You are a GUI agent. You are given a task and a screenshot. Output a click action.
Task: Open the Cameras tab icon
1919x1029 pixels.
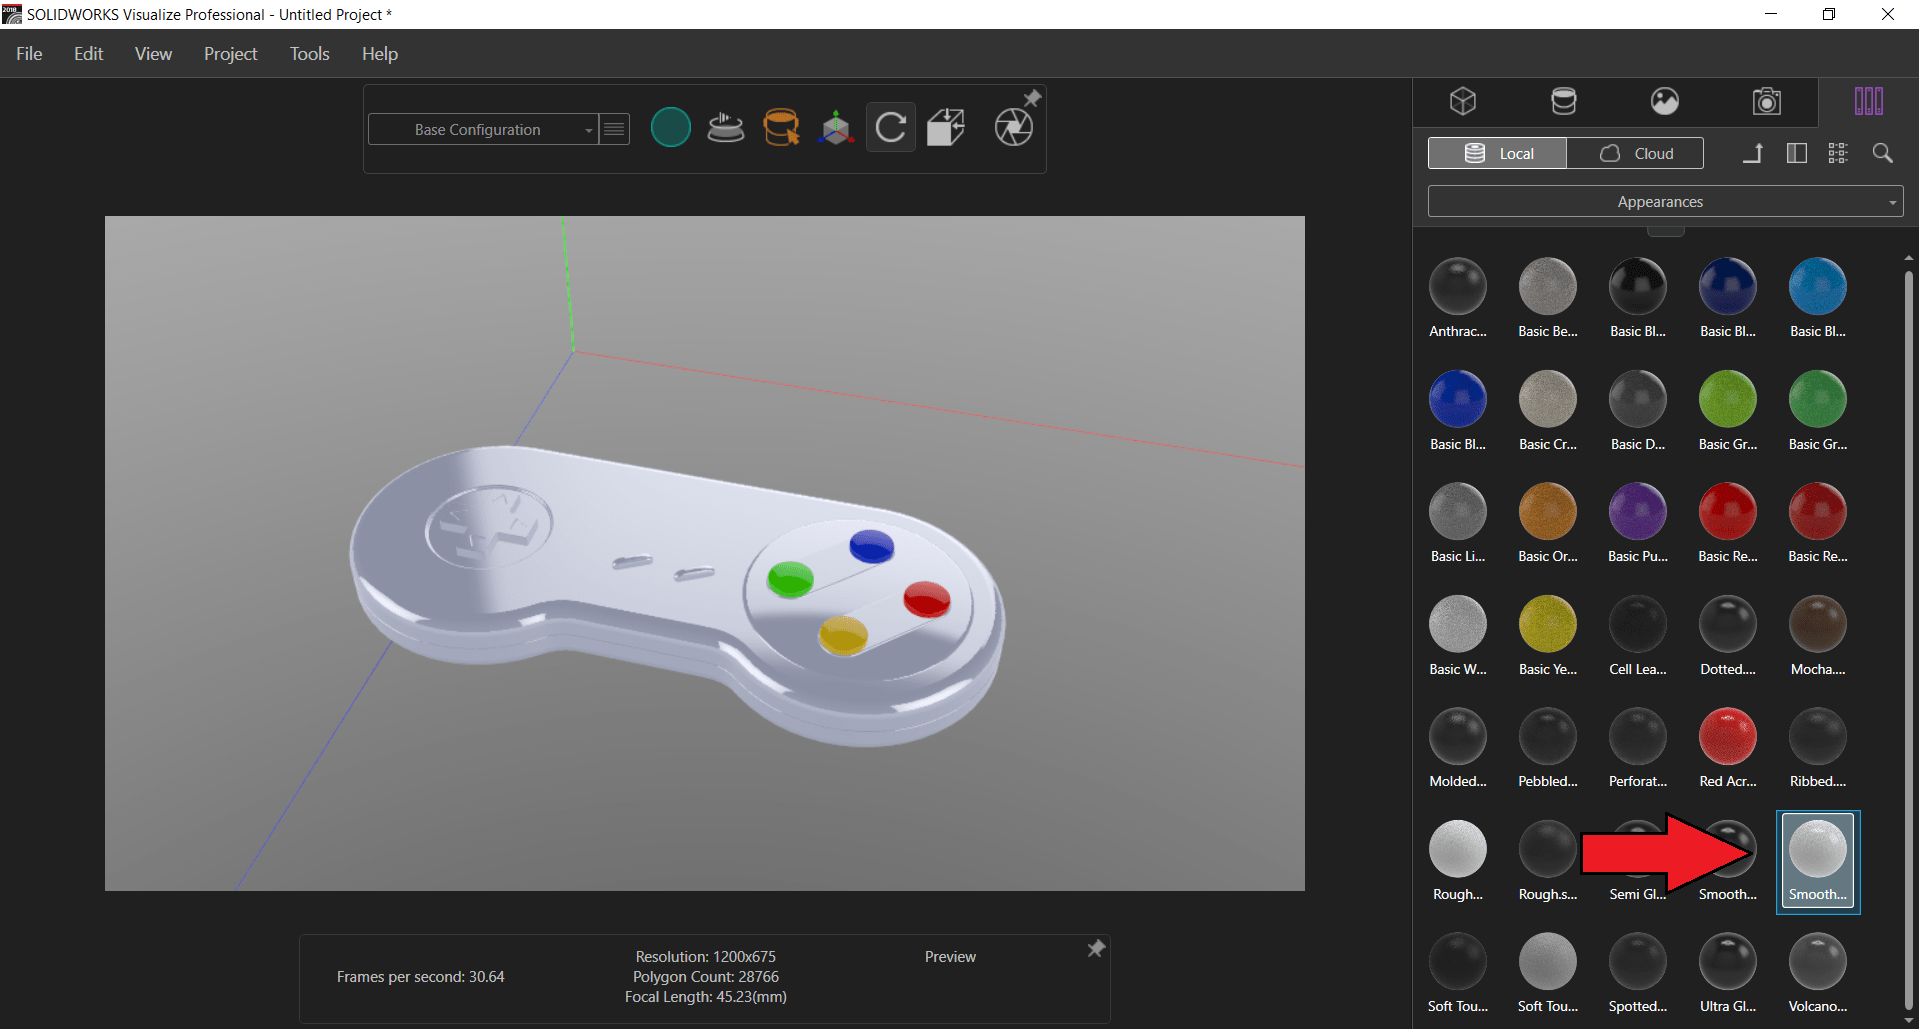(x=1766, y=101)
